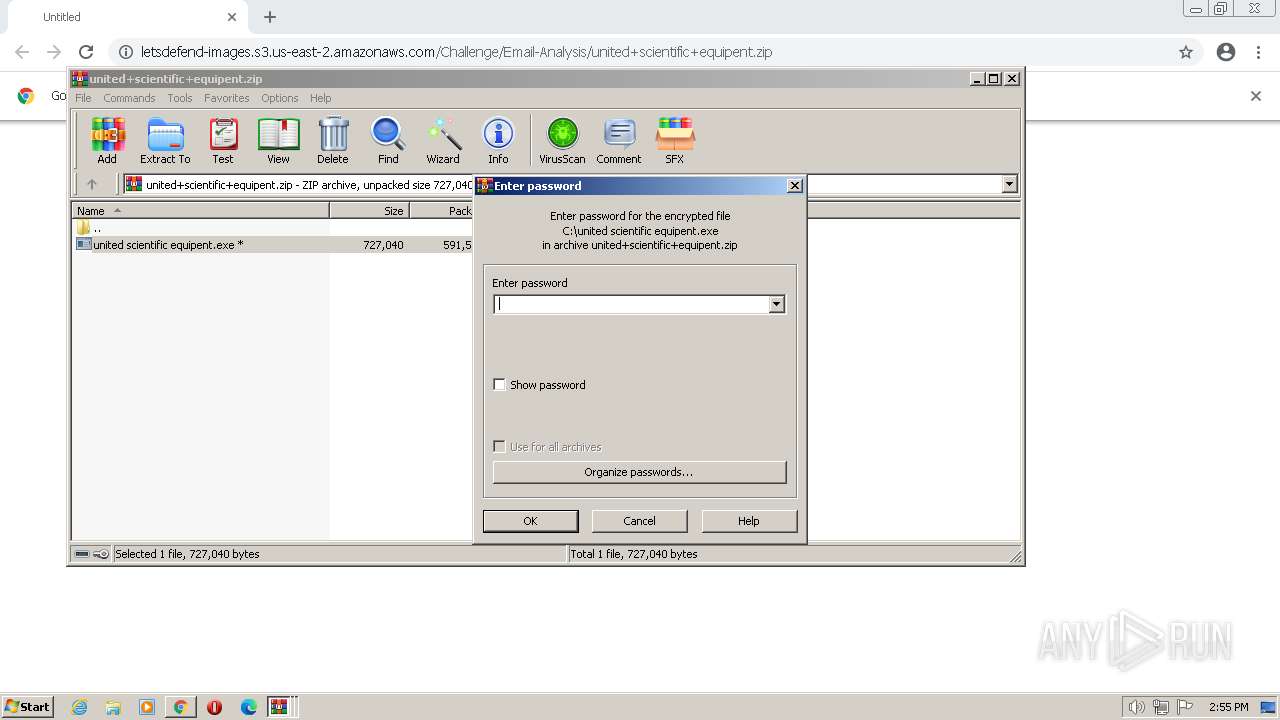Image resolution: width=1280 pixels, height=720 pixels.
Task: Click the disk drive icon in status bar
Action: click(82, 554)
